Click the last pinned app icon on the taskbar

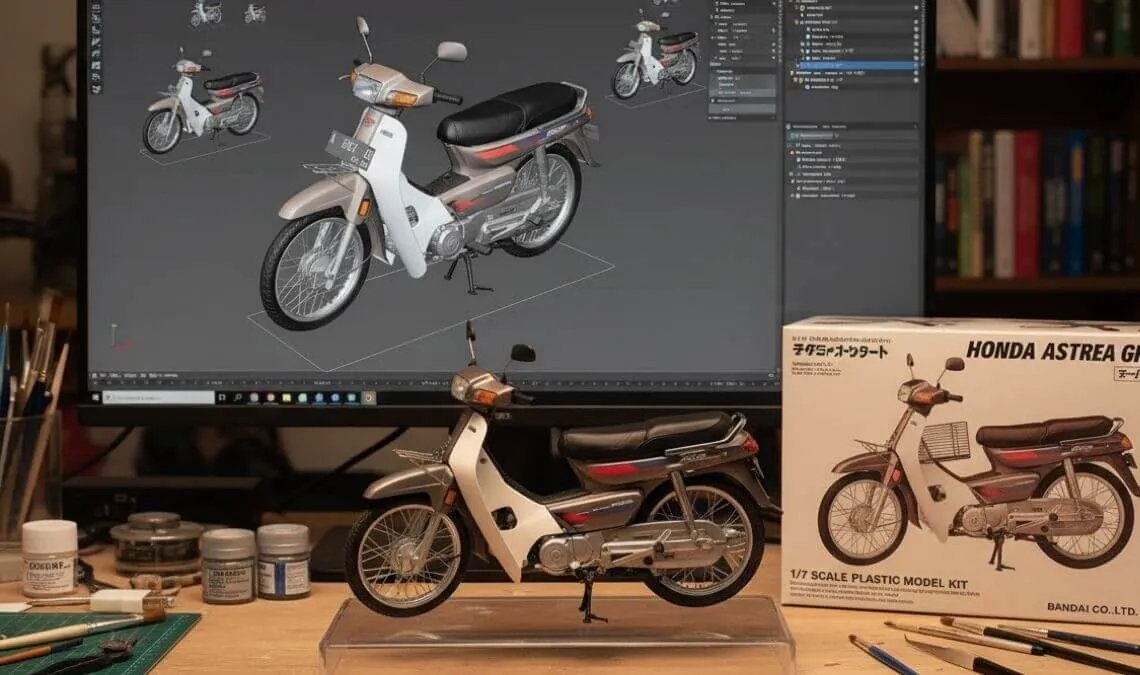pos(370,397)
